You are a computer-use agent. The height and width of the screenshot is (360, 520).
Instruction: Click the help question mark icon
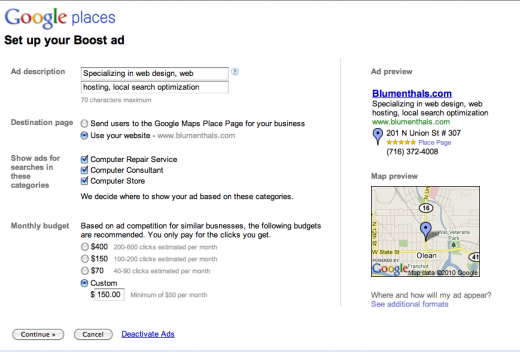(x=235, y=71)
